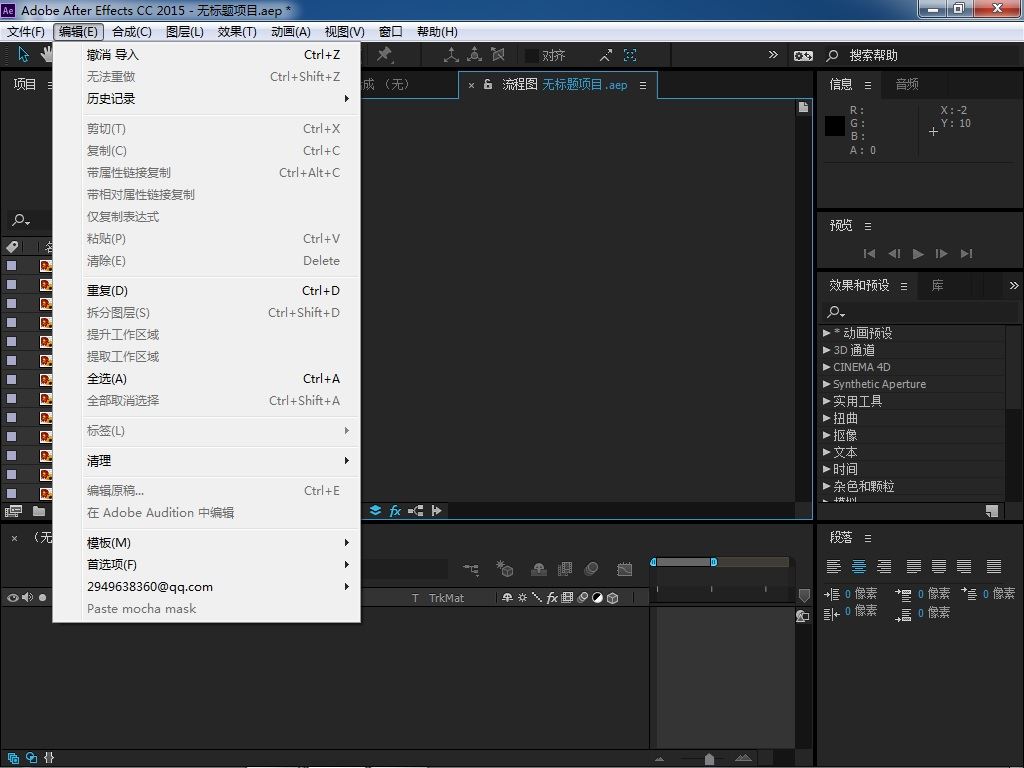Screen dimensions: 1024x768
Task: Open the 帮助(H) menu
Action: click(x=437, y=31)
